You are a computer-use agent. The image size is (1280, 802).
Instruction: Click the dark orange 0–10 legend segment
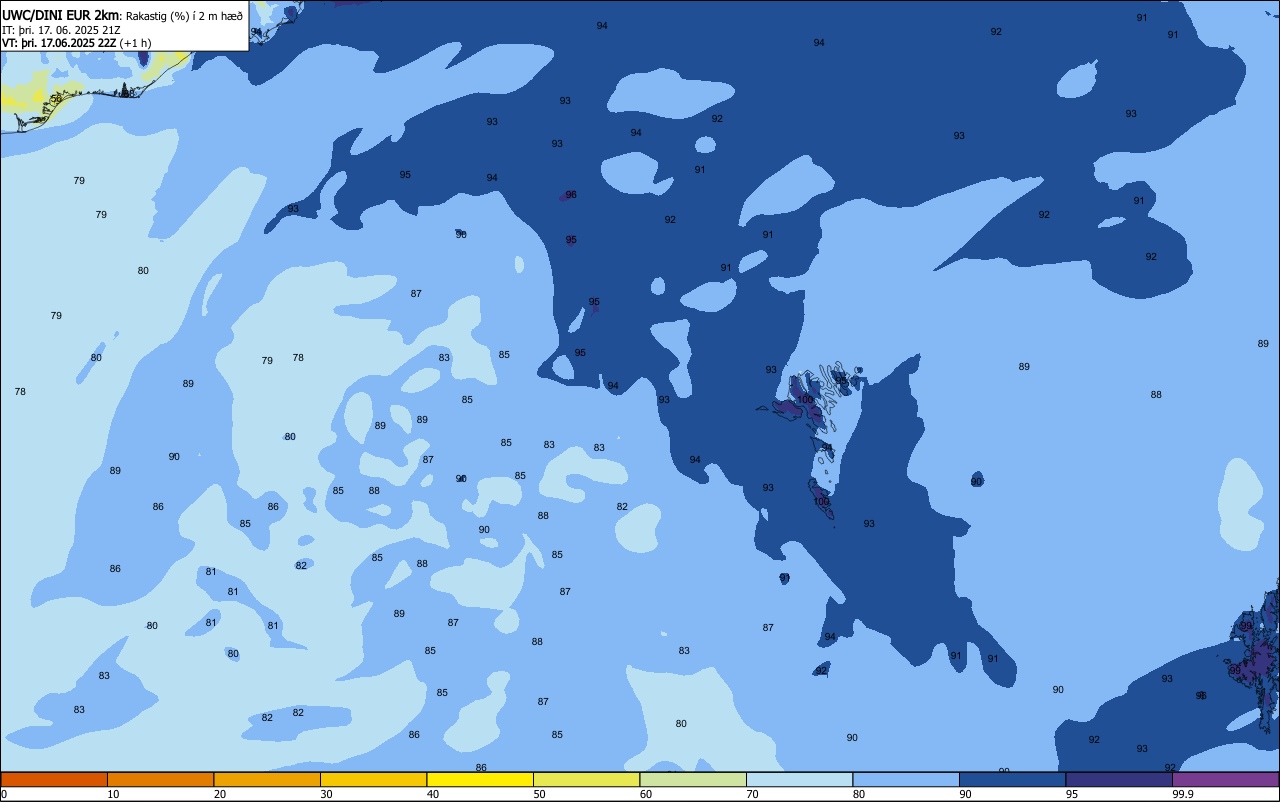point(54,779)
